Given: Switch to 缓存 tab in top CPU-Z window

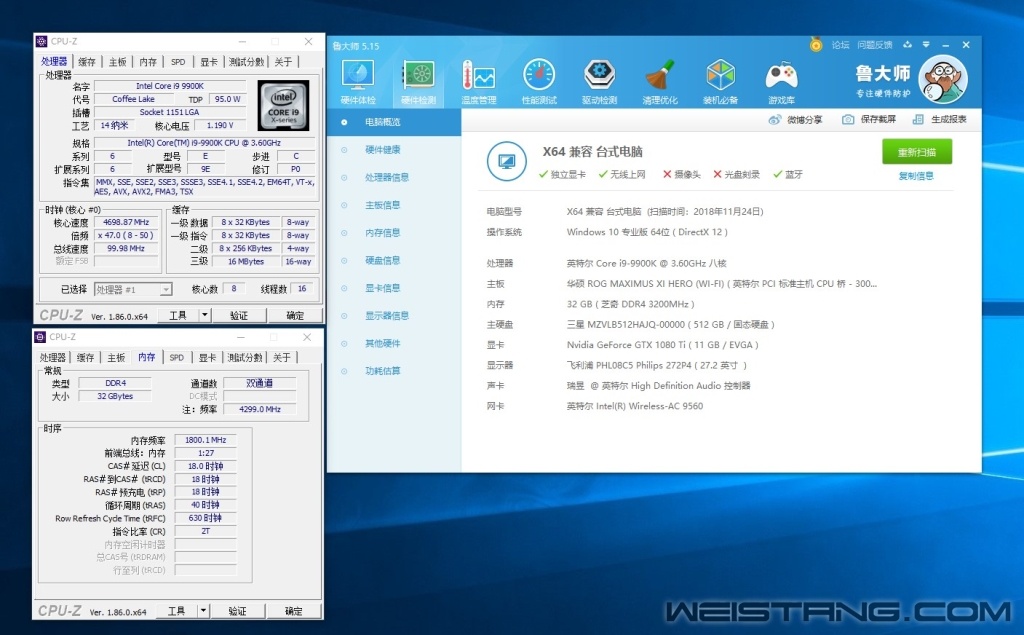Looking at the screenshot, I should (87, 62).
